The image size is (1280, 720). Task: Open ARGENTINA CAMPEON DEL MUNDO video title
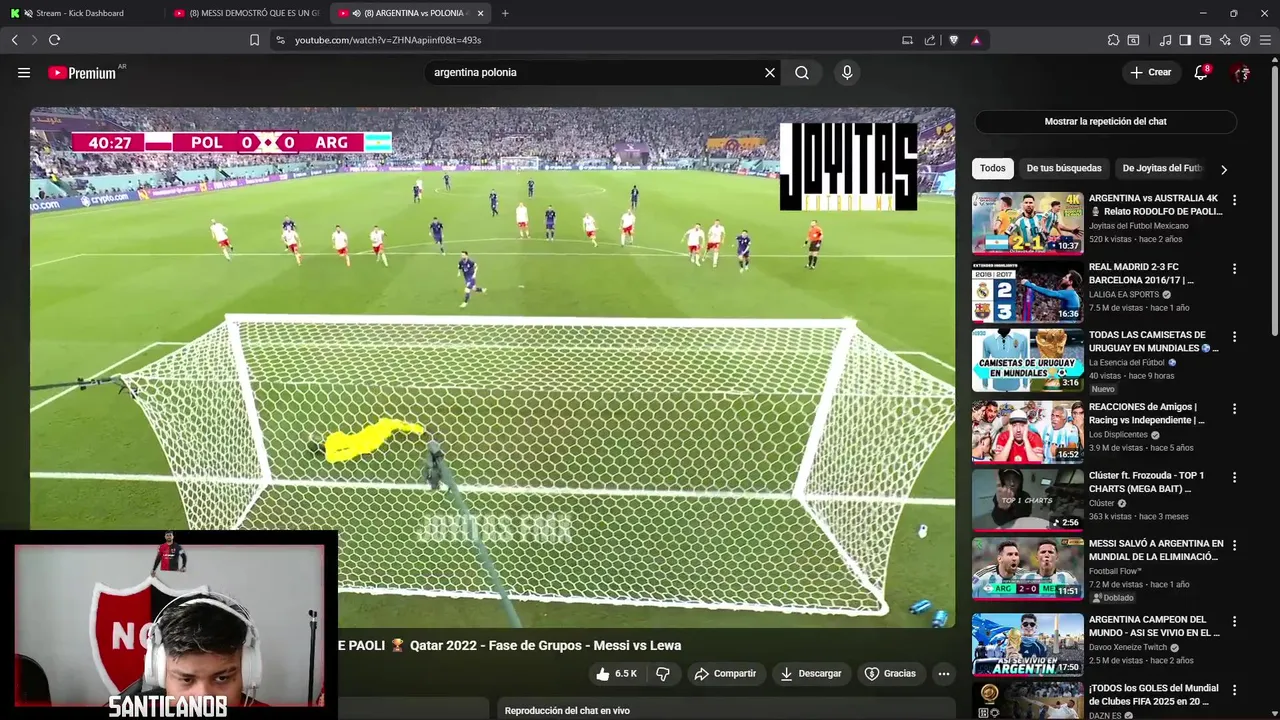(1154, 626)
